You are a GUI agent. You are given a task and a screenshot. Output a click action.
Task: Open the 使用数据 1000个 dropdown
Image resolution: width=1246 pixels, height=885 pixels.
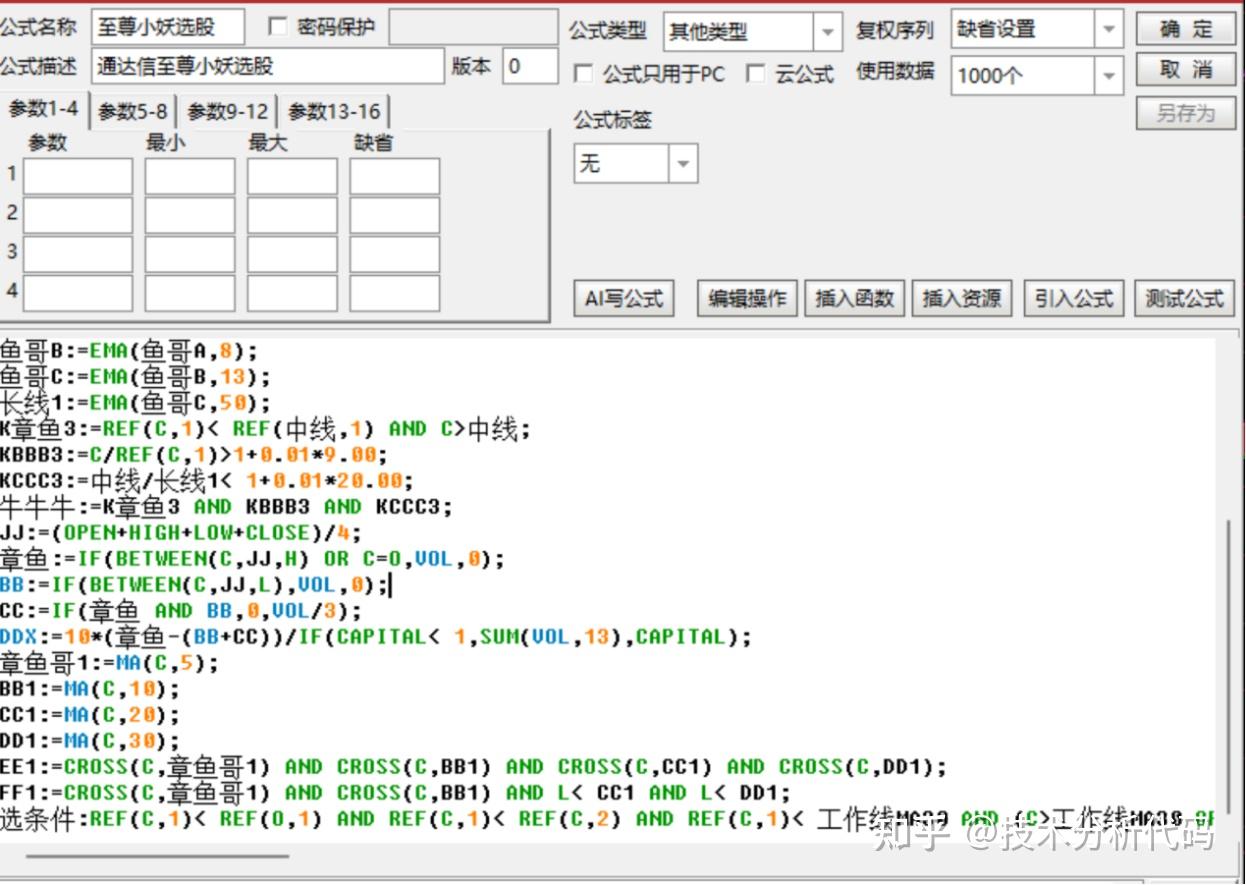(x=1108, y=75)
